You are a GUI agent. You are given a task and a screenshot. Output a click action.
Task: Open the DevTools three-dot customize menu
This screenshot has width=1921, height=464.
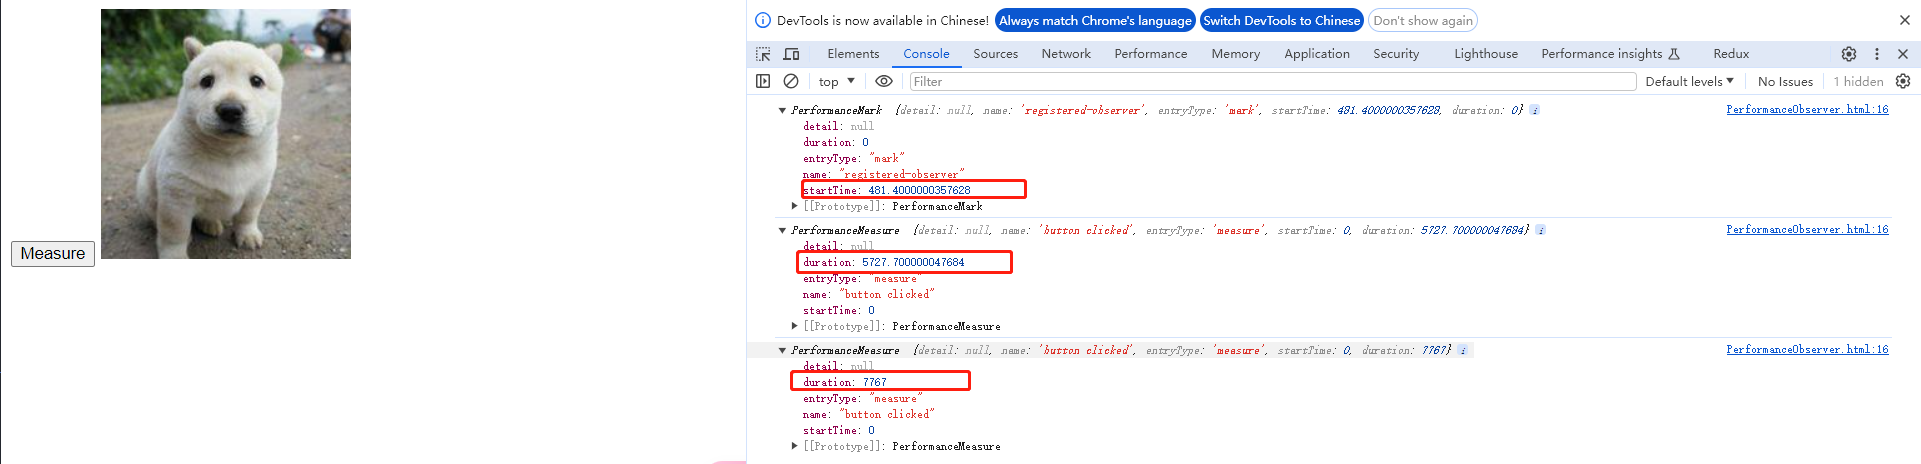[x=1877, y=54]
